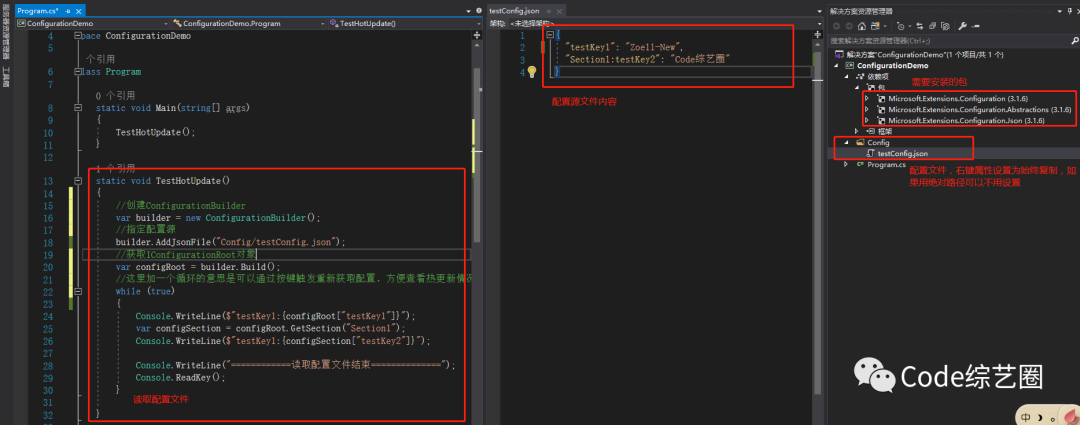The width and height of the screenshot is (1080, 425).
Task: Click the Program.cs vertical scrollbar up arrow
Action: coord(477,46)
